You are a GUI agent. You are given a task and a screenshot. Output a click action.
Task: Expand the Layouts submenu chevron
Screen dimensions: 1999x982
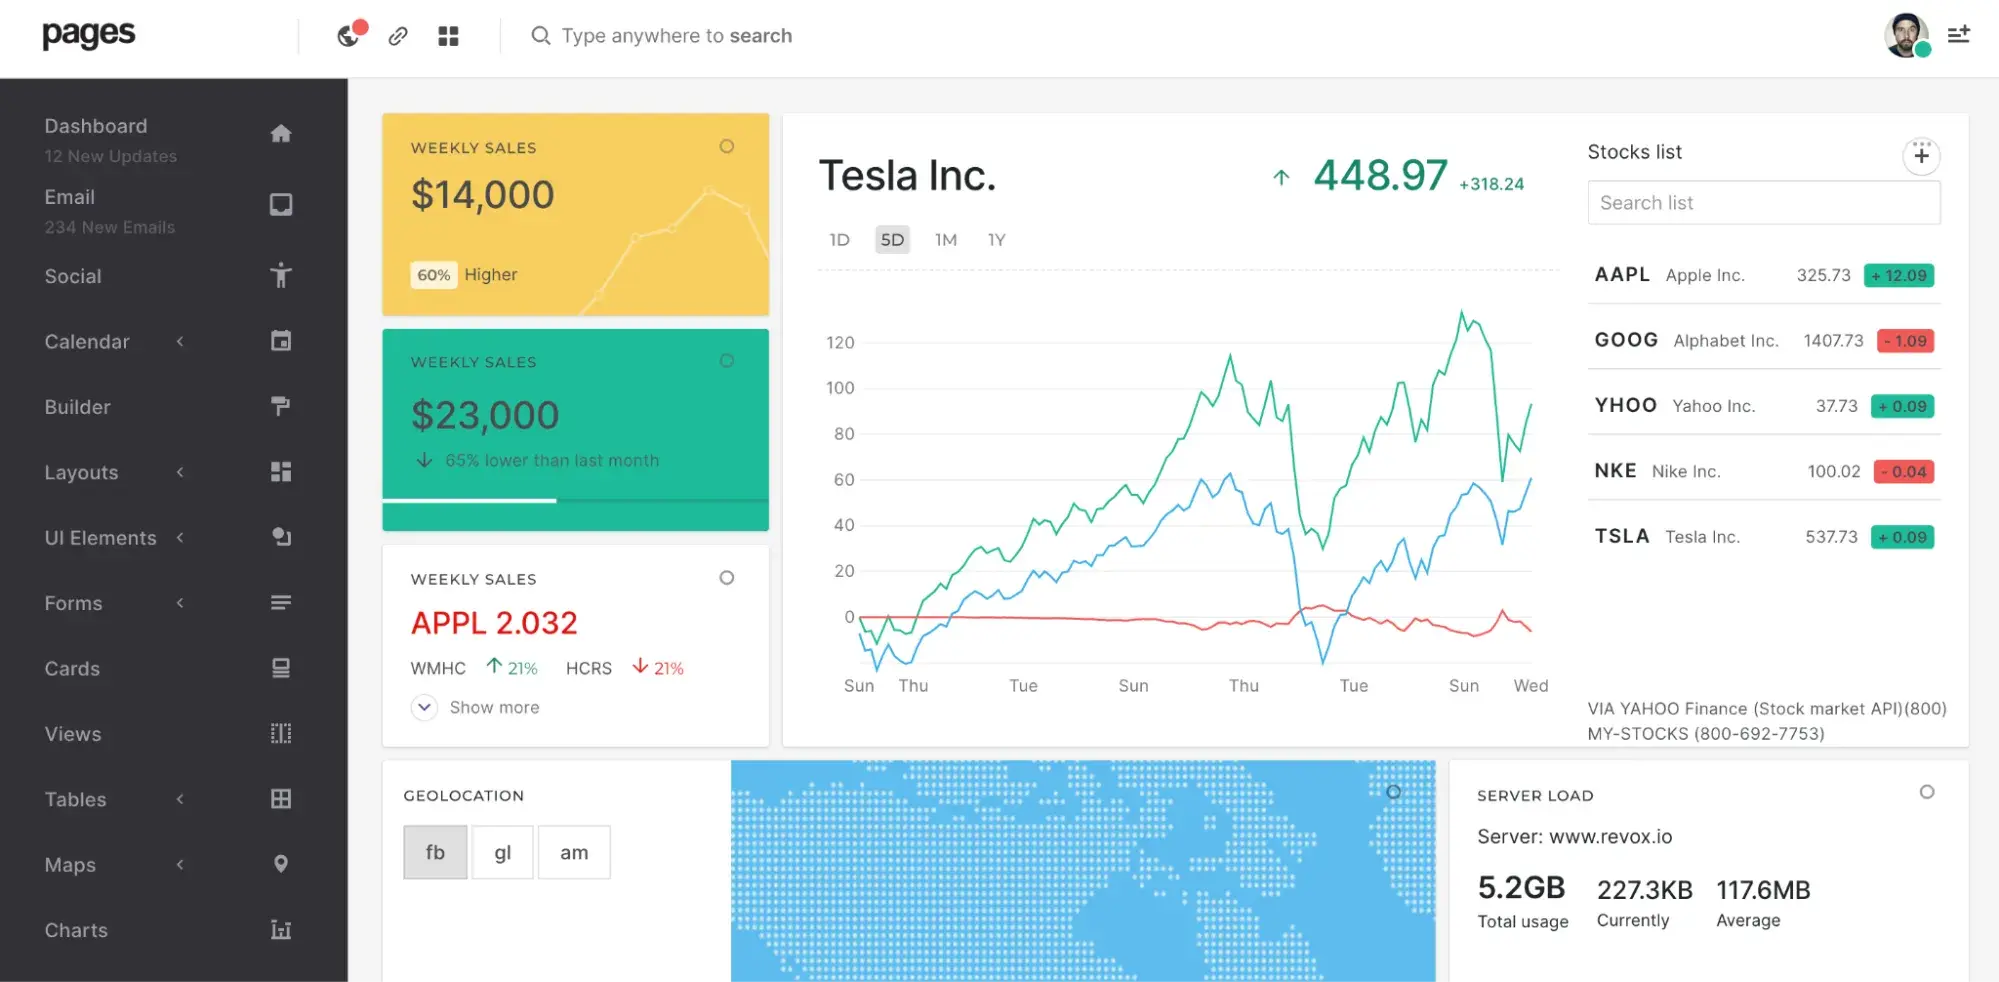pyautogui.click(x=180, y=472)
